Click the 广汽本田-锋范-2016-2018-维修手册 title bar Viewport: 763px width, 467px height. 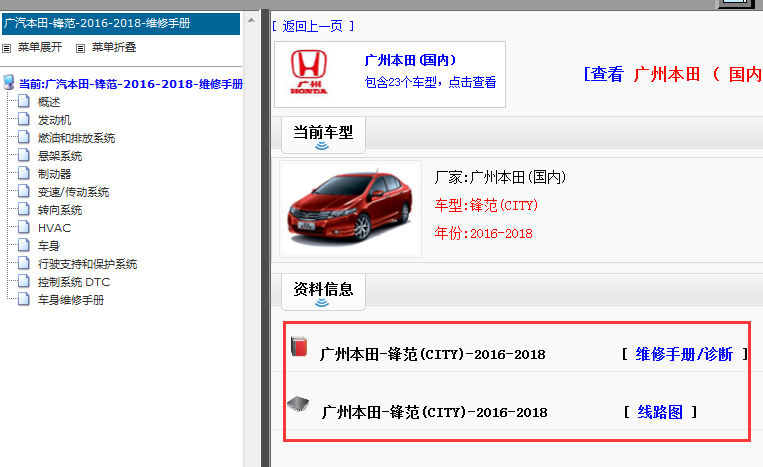coord(121,23)
